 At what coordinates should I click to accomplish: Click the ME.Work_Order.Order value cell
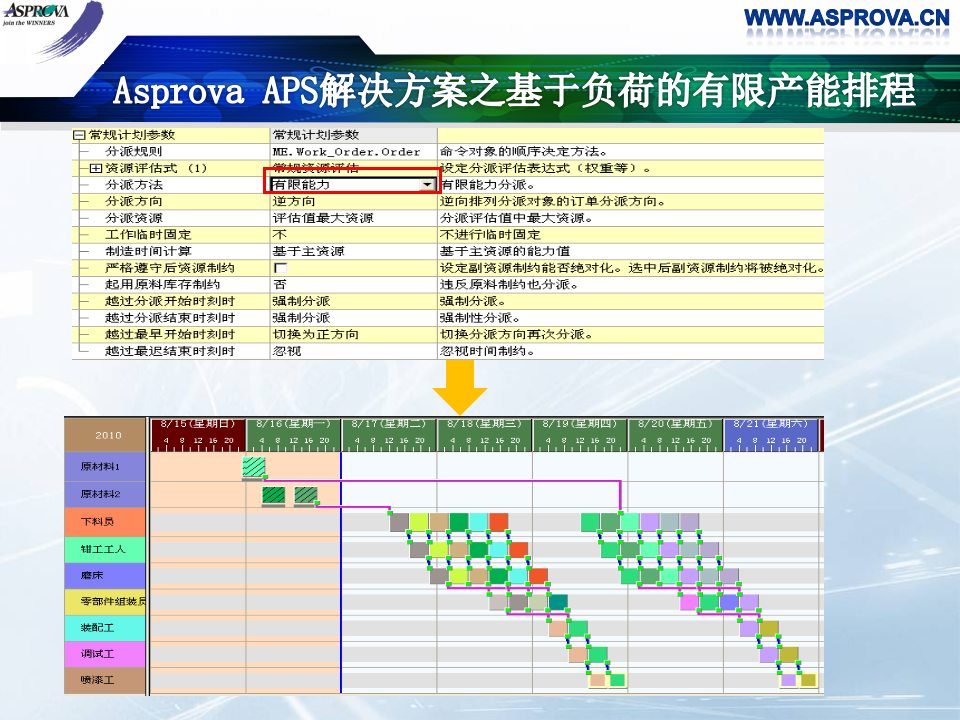point(353,152)
